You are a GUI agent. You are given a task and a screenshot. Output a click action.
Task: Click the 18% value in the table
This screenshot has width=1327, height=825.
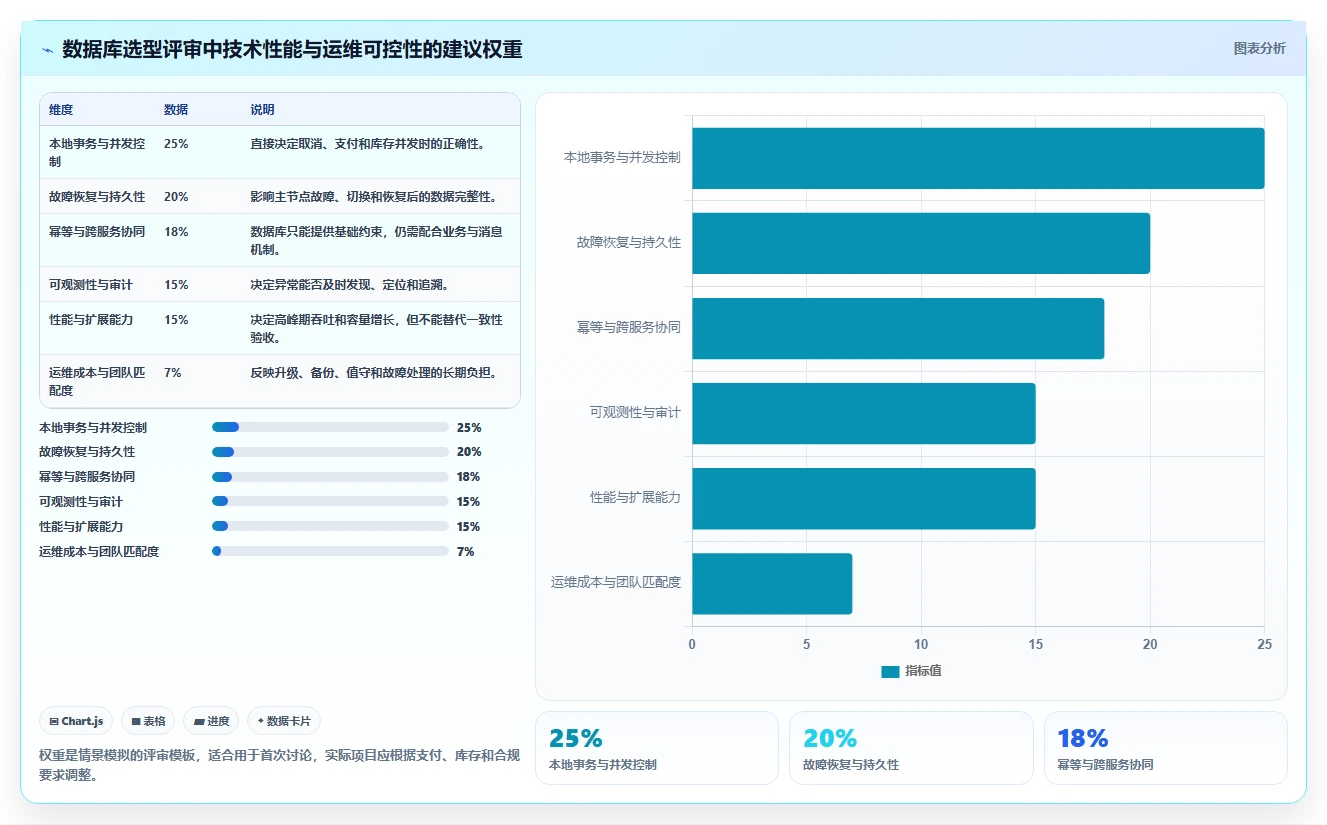tap(176, 232)
